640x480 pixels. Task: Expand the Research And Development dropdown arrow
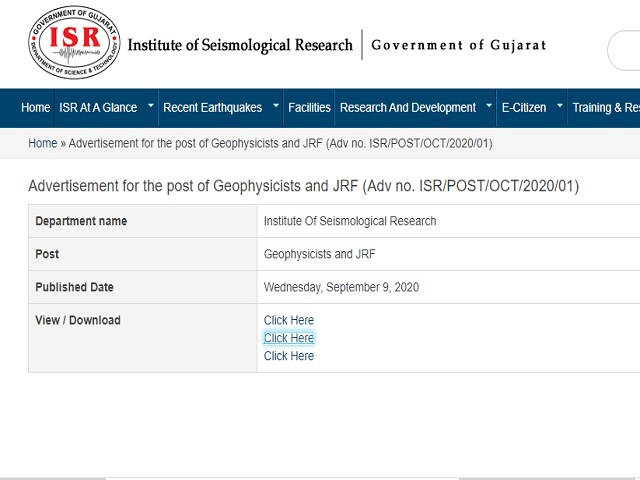coord(489,105)
